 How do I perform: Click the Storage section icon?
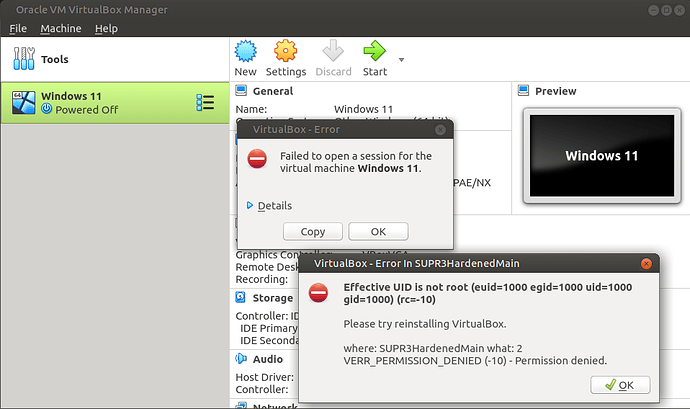click(241, 298)
